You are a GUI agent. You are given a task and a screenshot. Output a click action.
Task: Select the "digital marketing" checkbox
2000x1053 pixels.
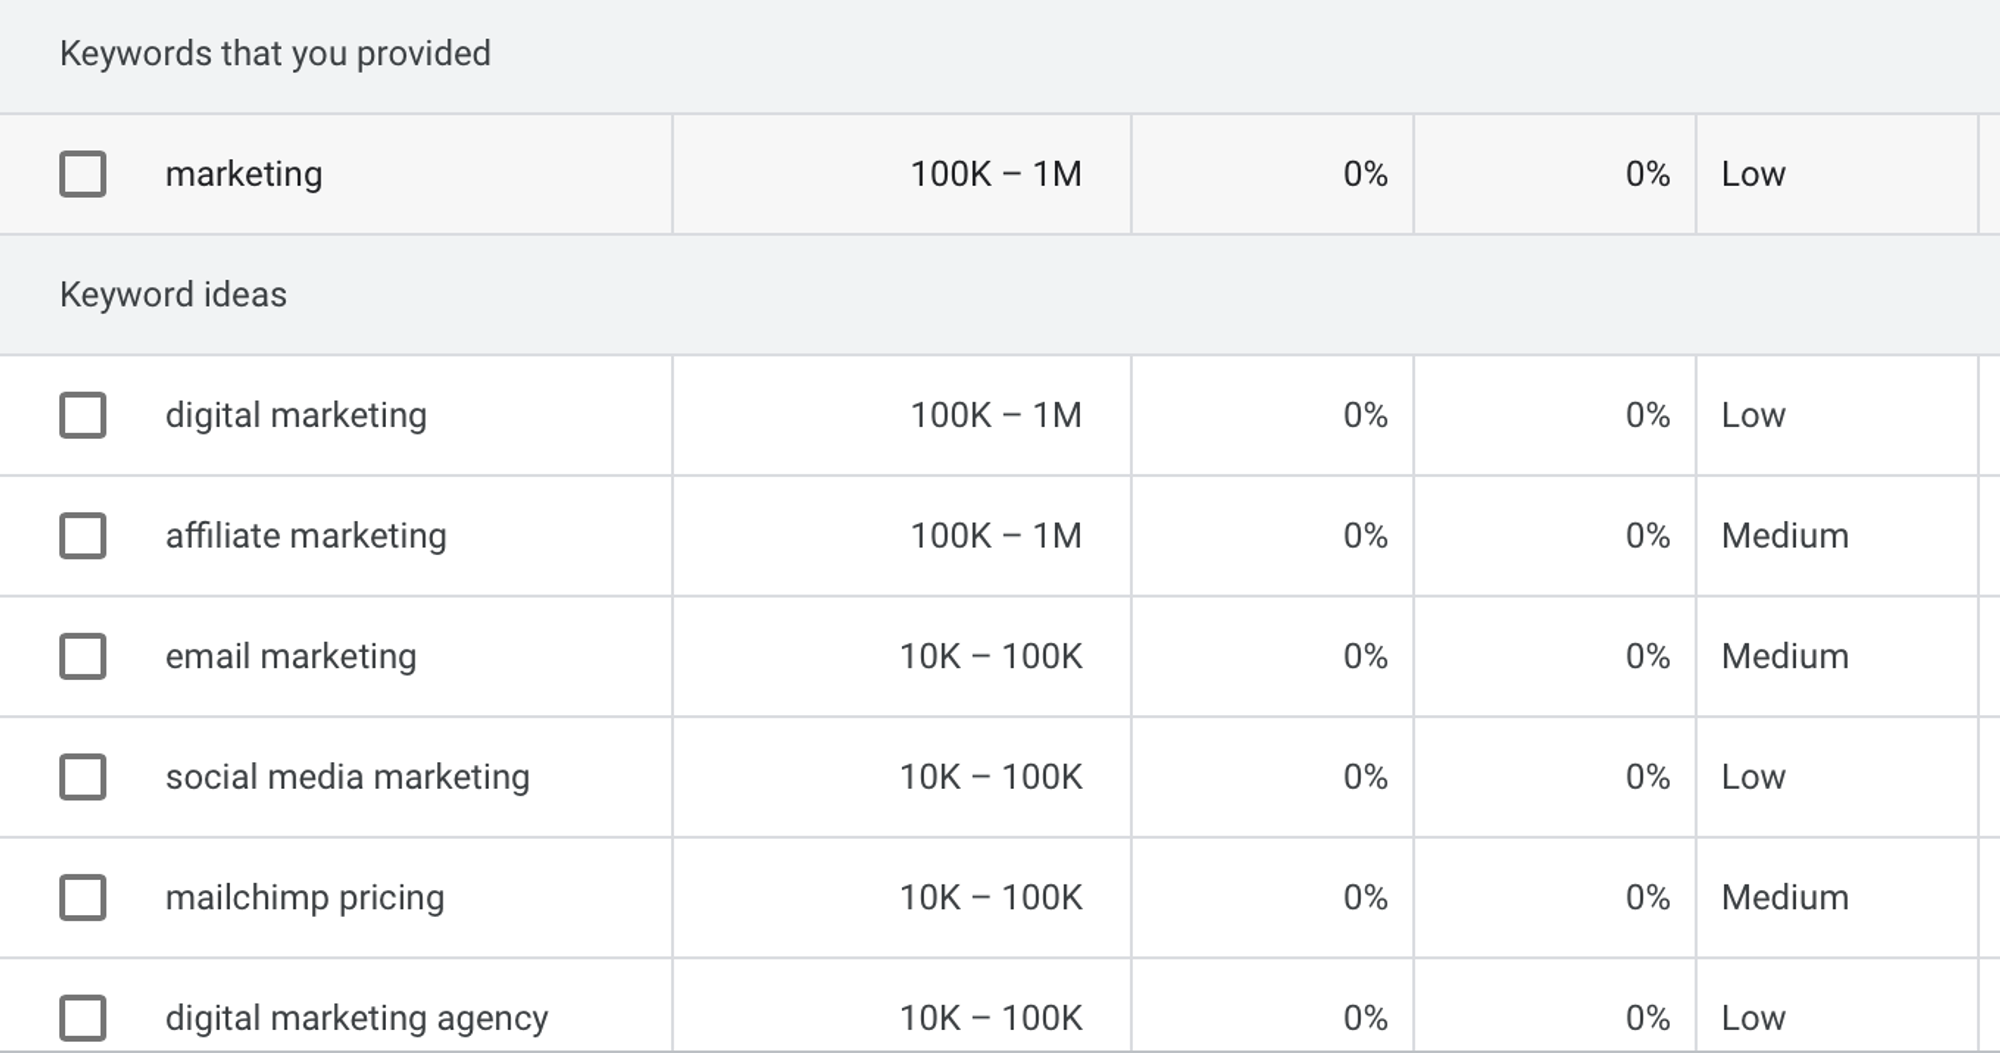pos(84,415)
